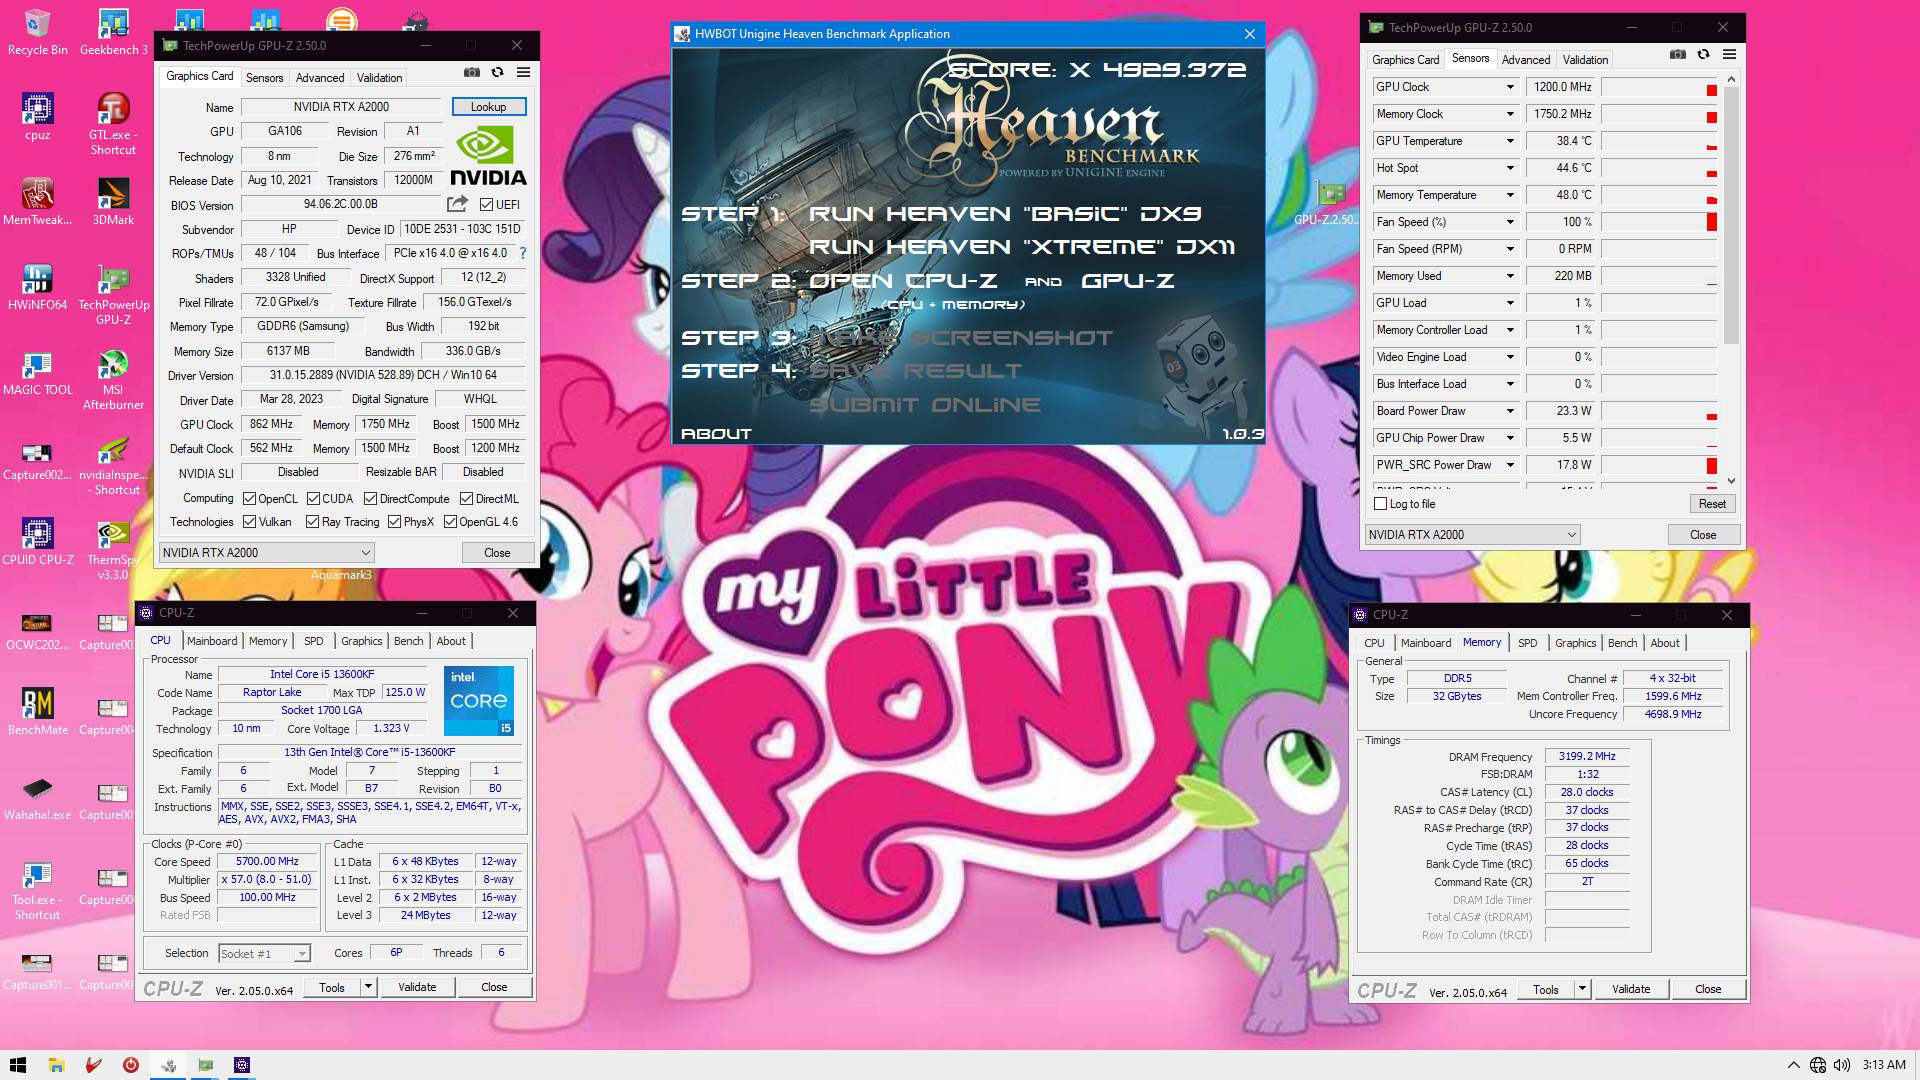Screen dimensions: 1920x1080
Task: Click the Lookup button in GPU-Z
Action: coord(488,106)
